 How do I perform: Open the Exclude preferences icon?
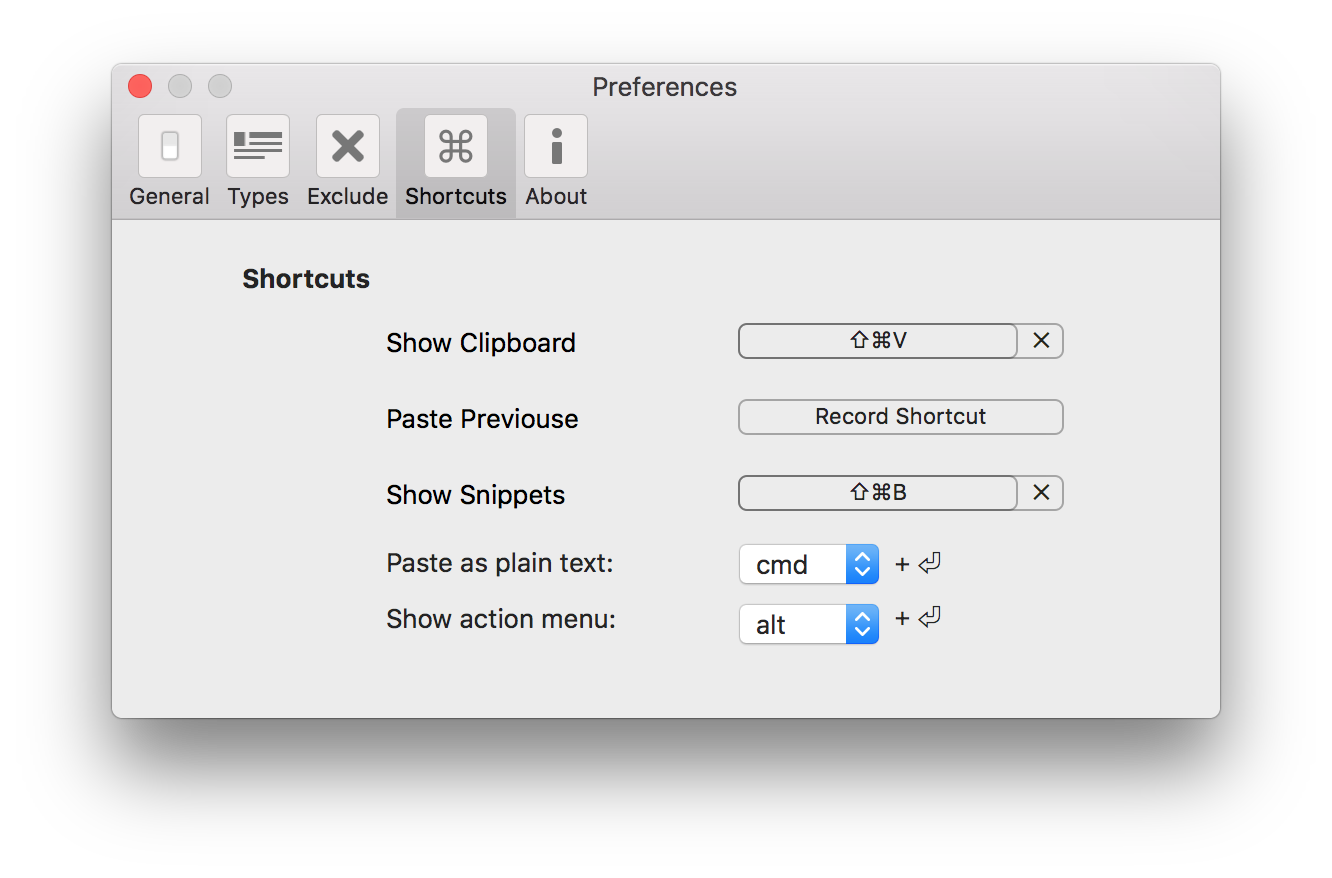(x=348, y=146)
